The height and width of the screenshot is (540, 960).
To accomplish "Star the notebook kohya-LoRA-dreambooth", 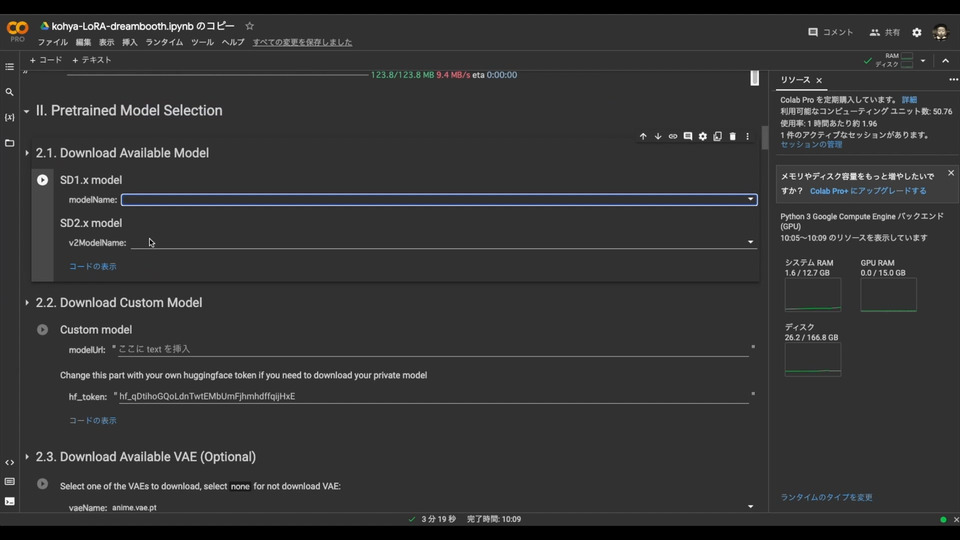I will [249, 26].
